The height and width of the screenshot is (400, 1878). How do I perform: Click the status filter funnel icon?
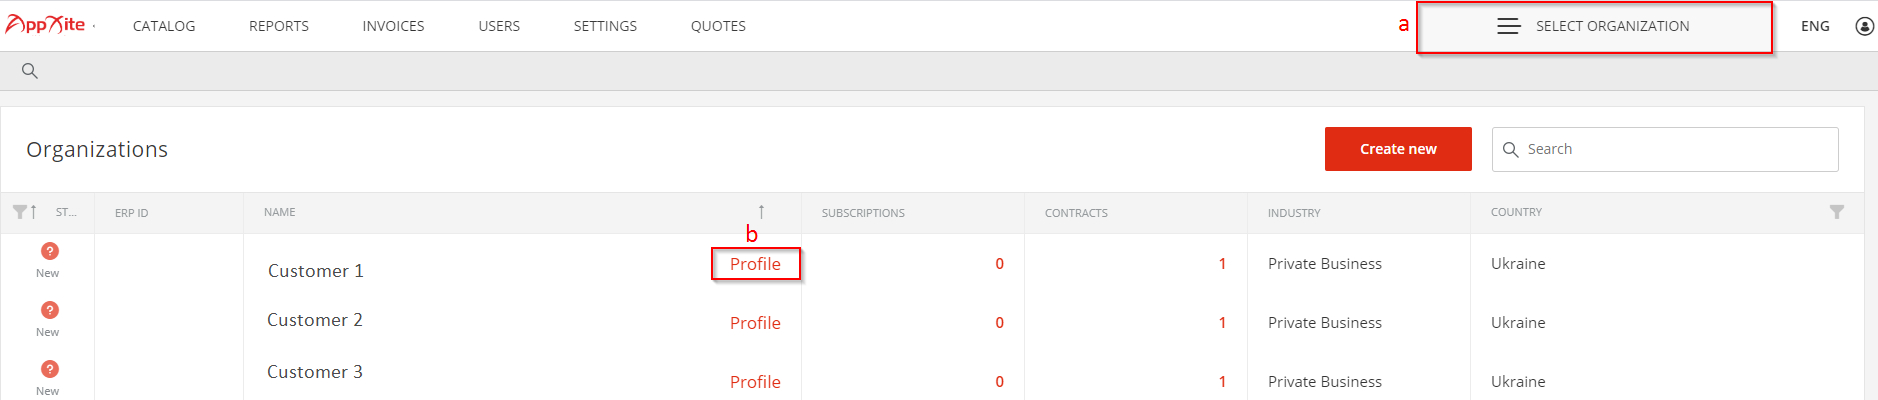19,212
